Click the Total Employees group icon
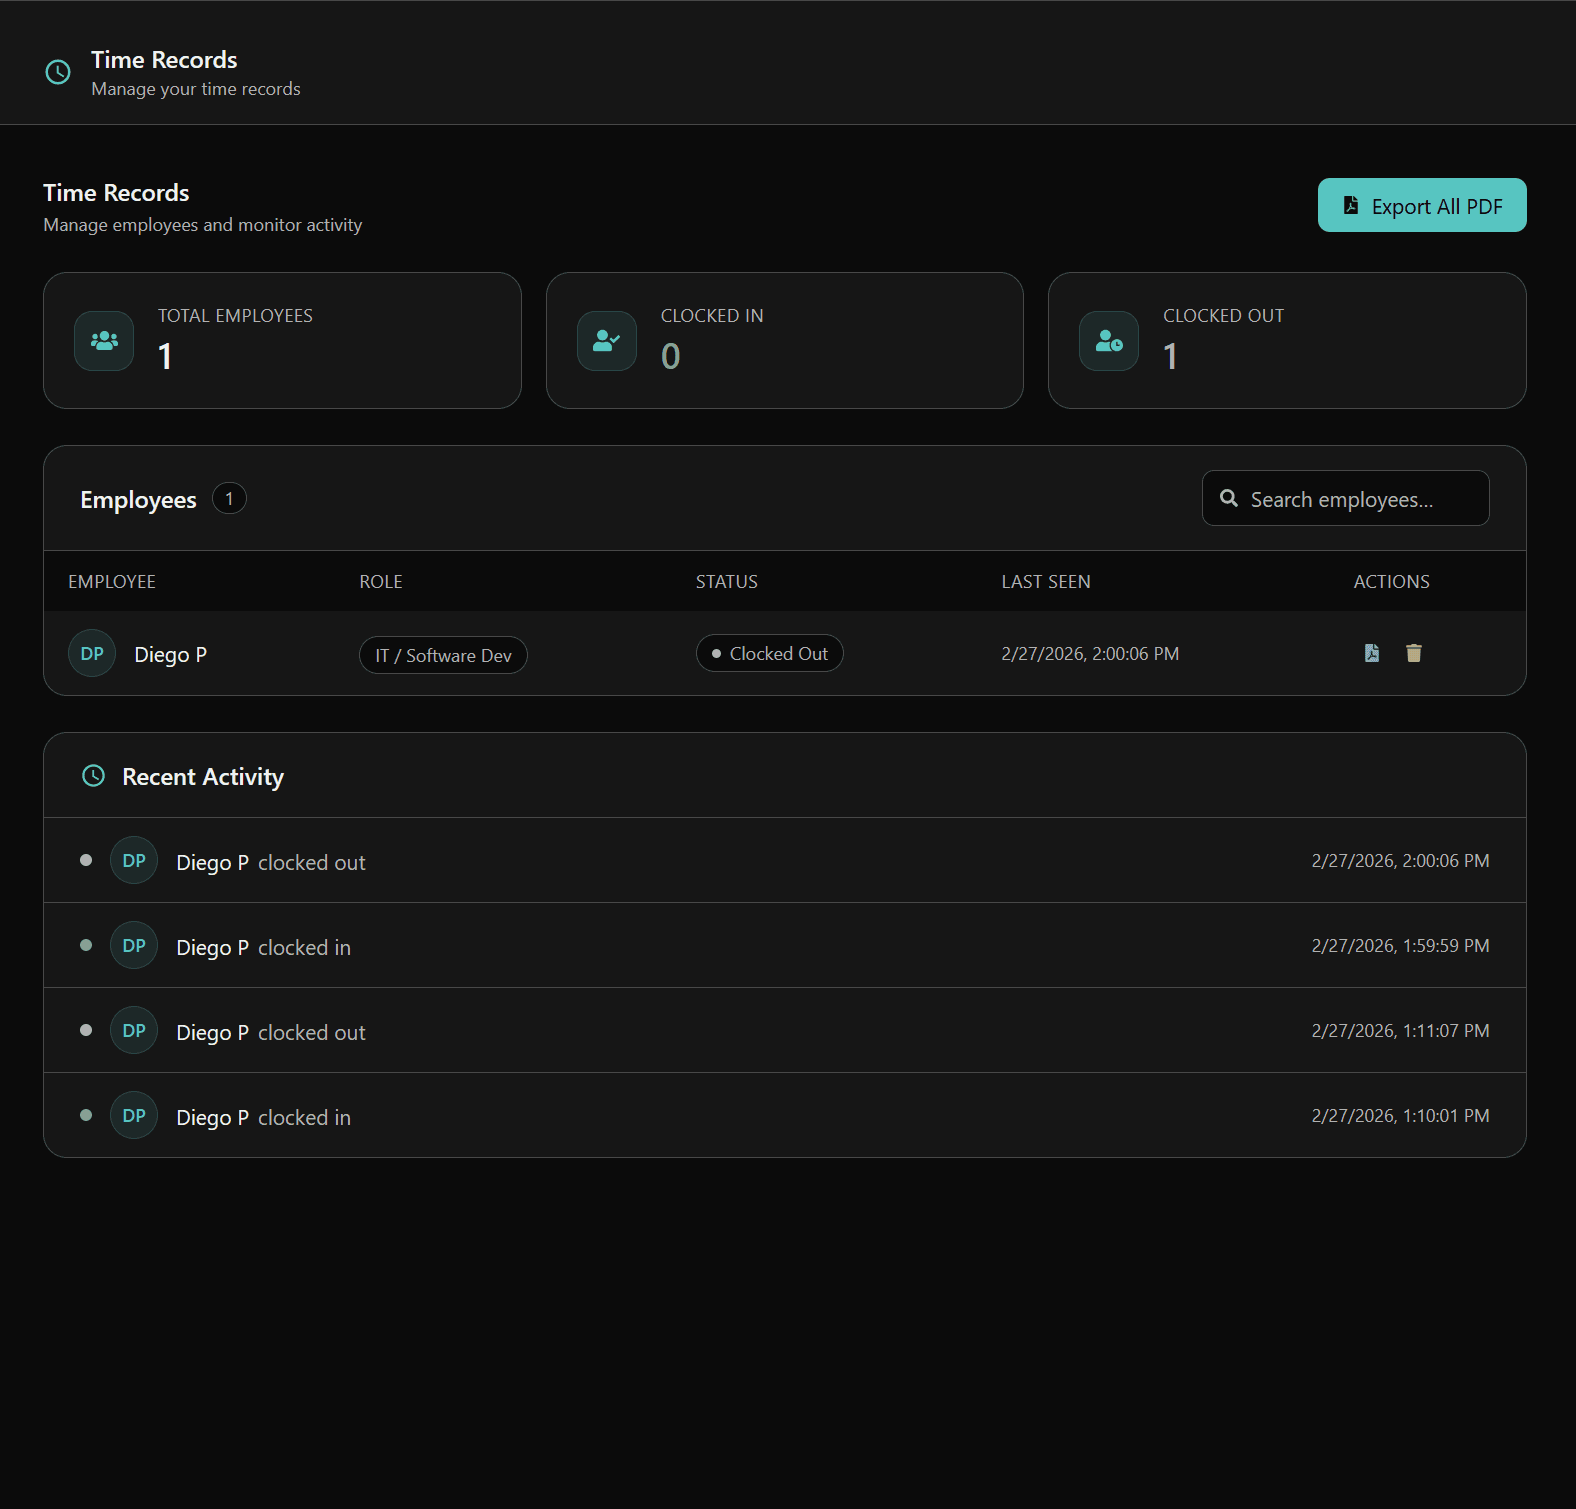 (x=104, y=341)
